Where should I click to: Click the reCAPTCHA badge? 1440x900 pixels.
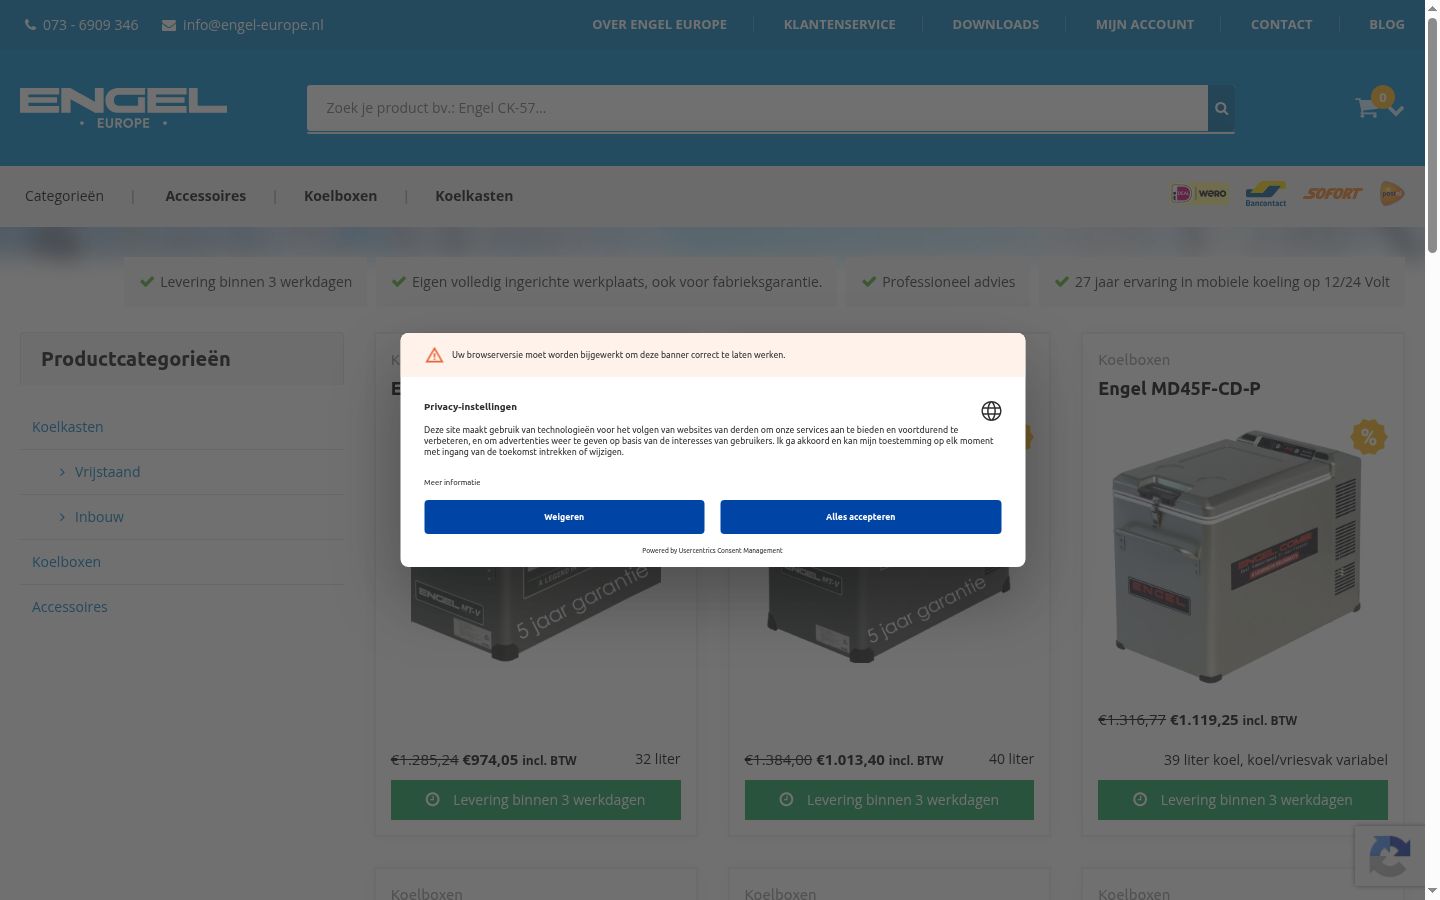(x=1390, y=856)
